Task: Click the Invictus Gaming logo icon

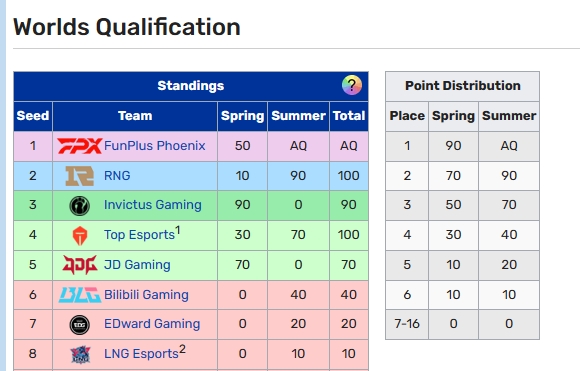Action: (x=80, y=205)
